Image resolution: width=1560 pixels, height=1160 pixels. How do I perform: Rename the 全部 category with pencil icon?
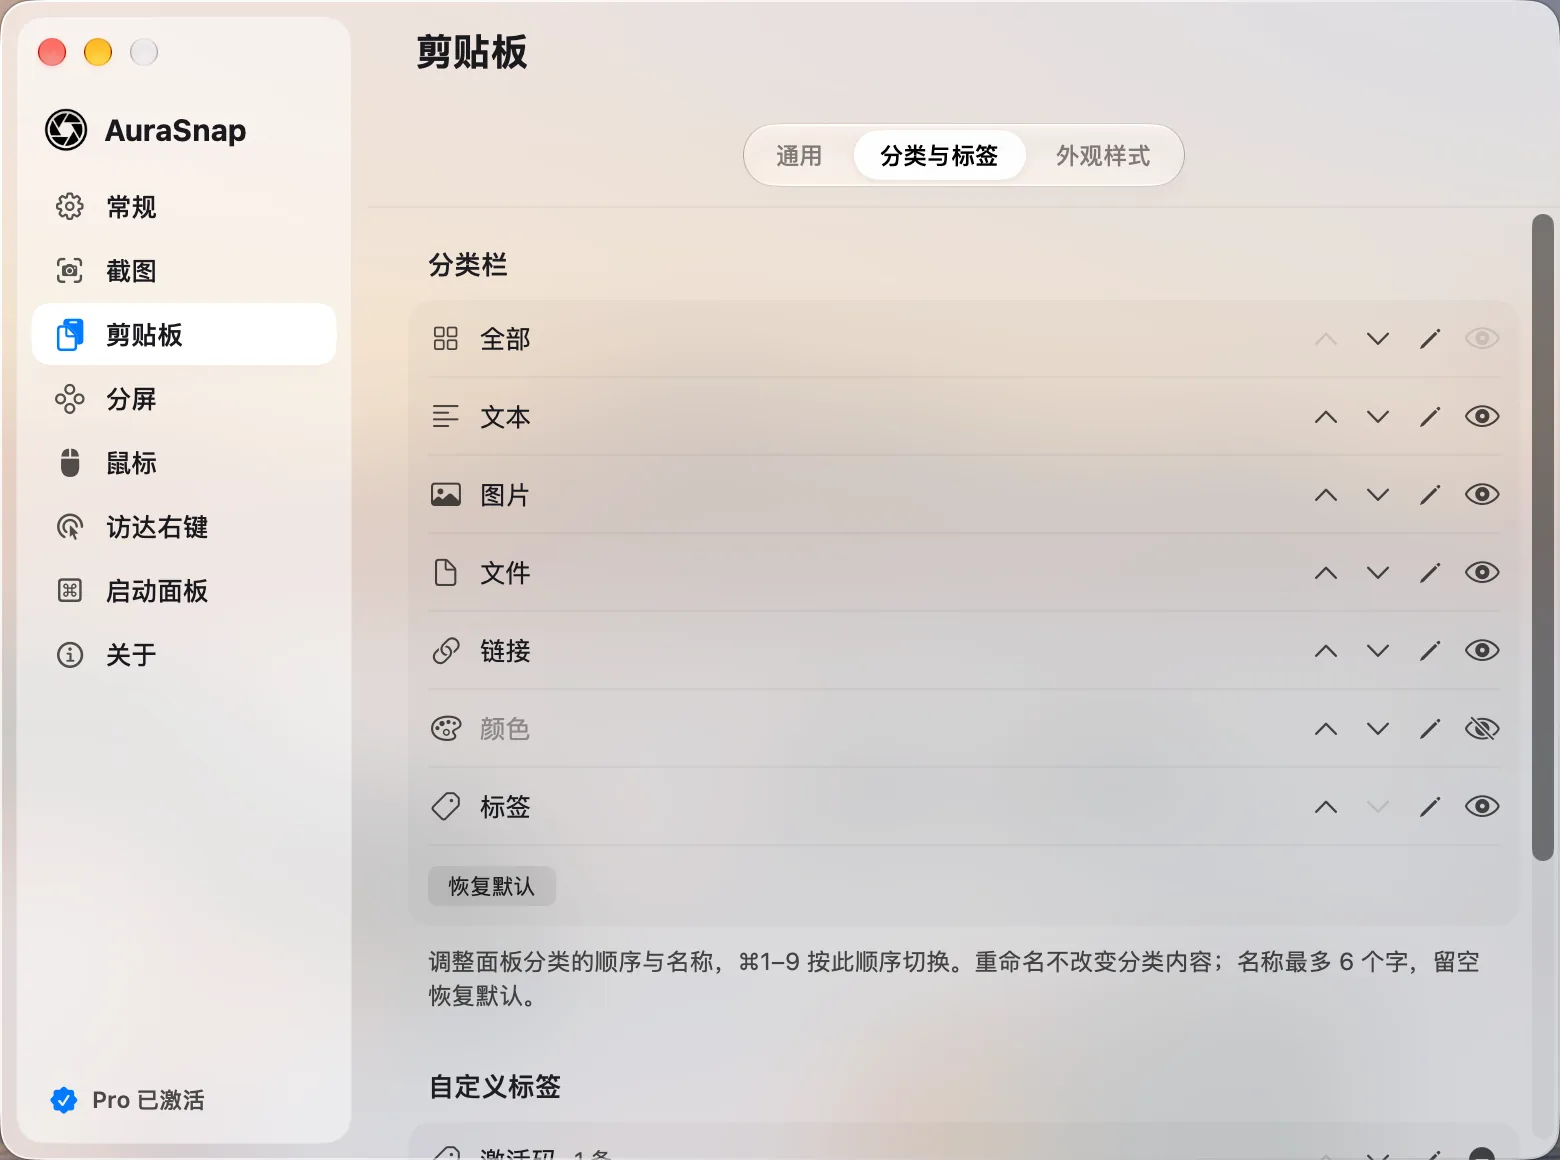[x=1430, y=339]
